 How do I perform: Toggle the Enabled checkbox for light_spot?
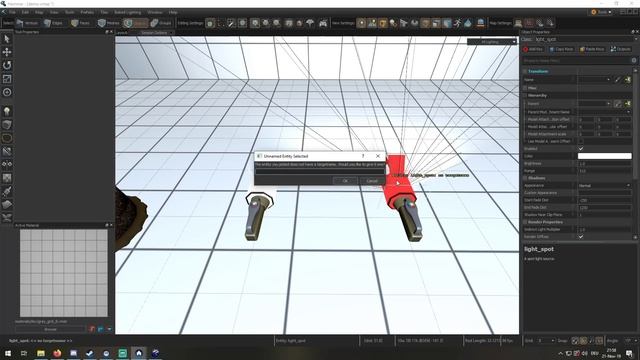tap(581, 149)
